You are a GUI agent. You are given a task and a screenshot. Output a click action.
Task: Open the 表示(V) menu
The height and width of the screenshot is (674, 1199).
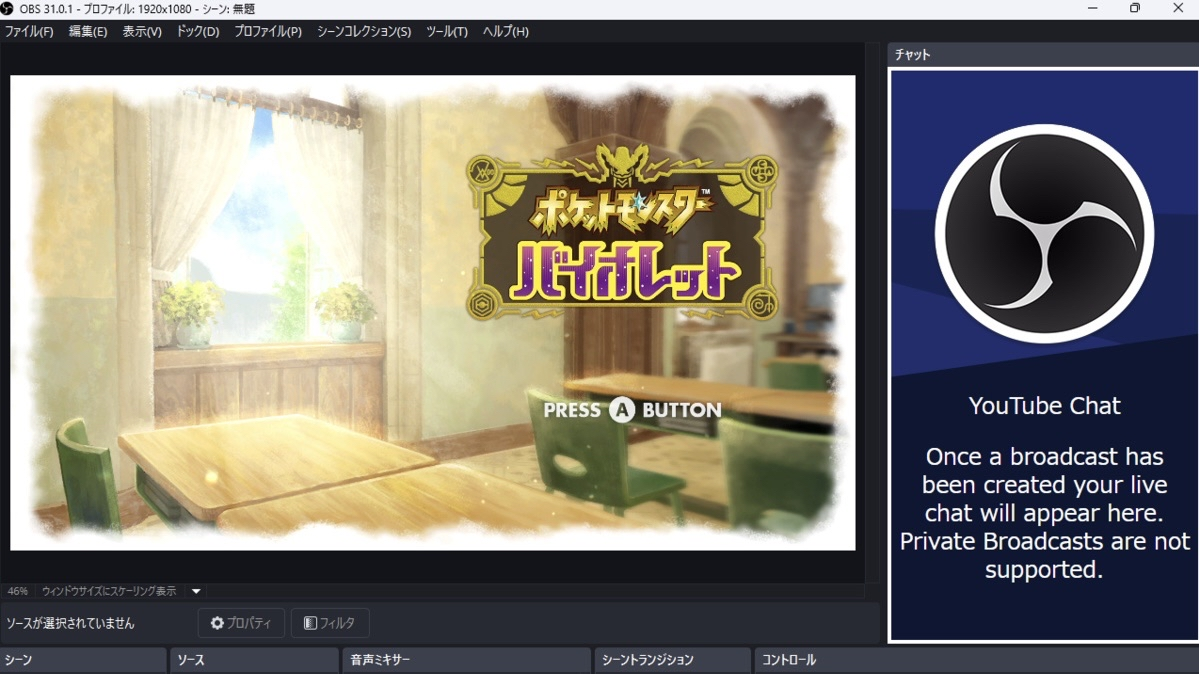tap(142, 31)
